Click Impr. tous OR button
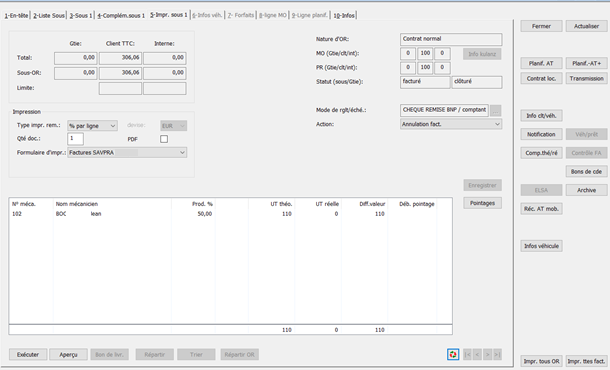Viewport: 610px width, 370px height. pyautogui.click(x=541, y=361)
